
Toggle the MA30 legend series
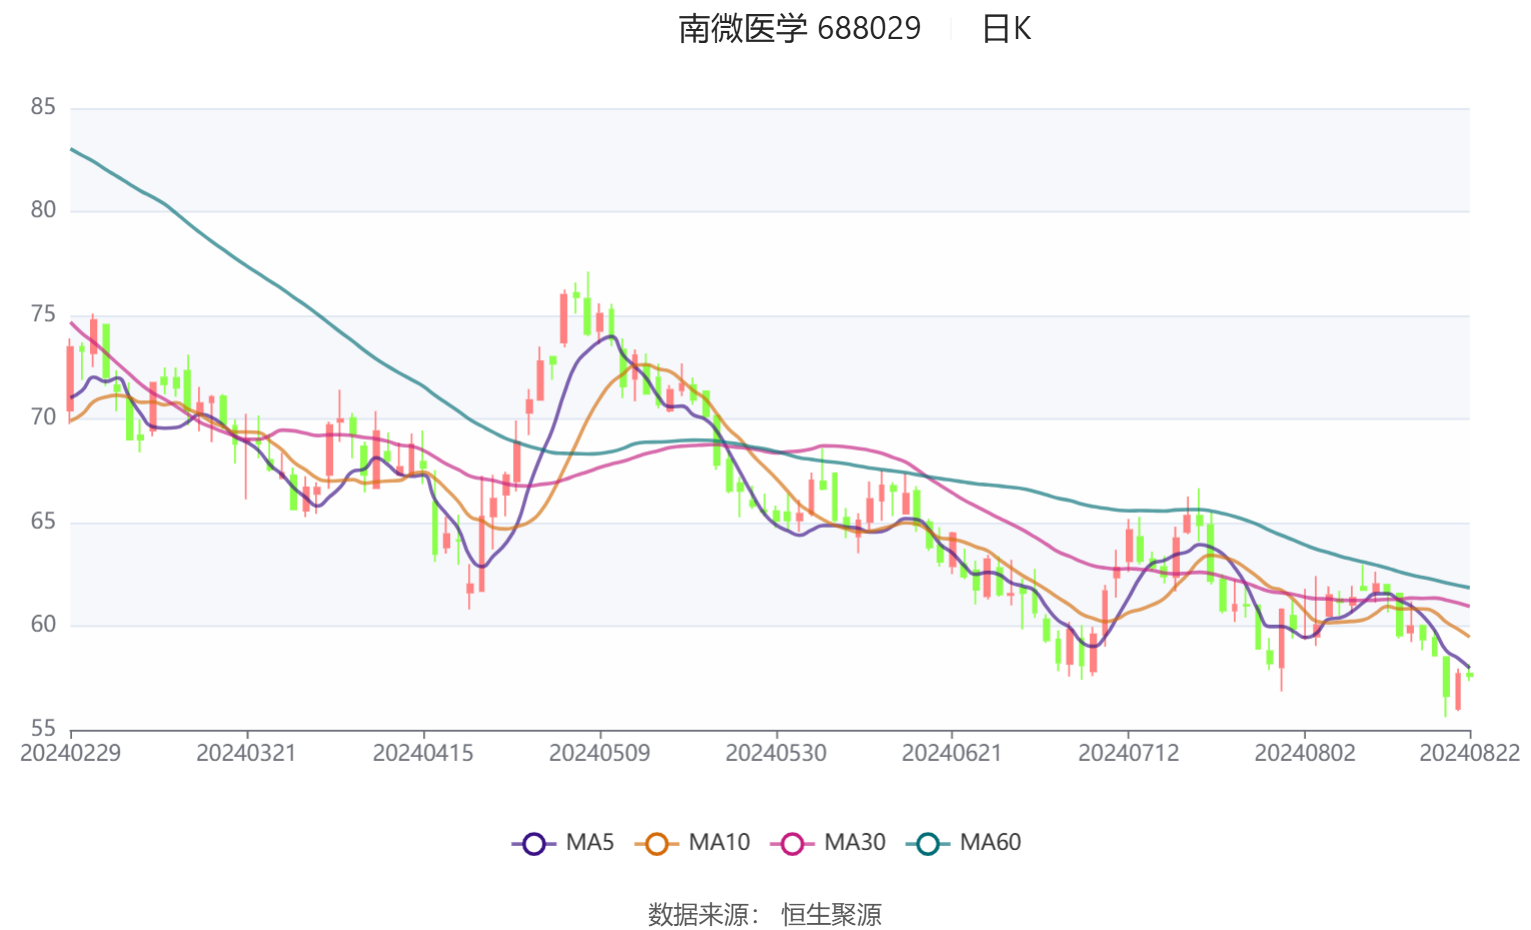[828, 843]
